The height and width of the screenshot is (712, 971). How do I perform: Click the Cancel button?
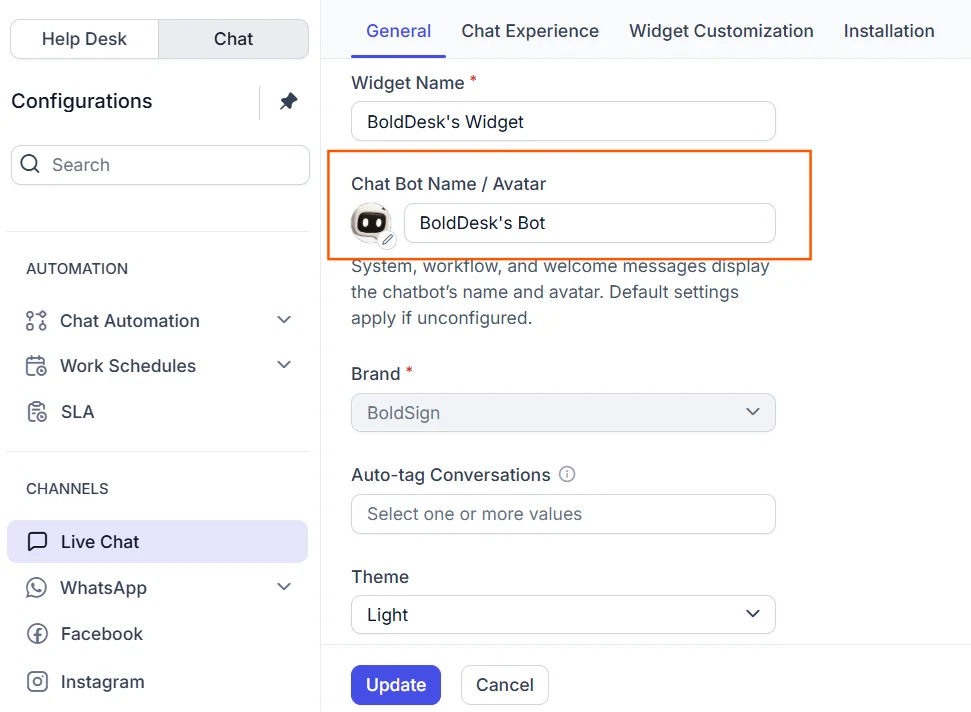[504, 685]
